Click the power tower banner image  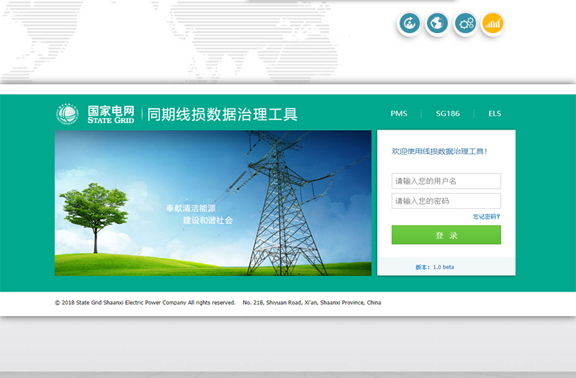pos(213,203)
